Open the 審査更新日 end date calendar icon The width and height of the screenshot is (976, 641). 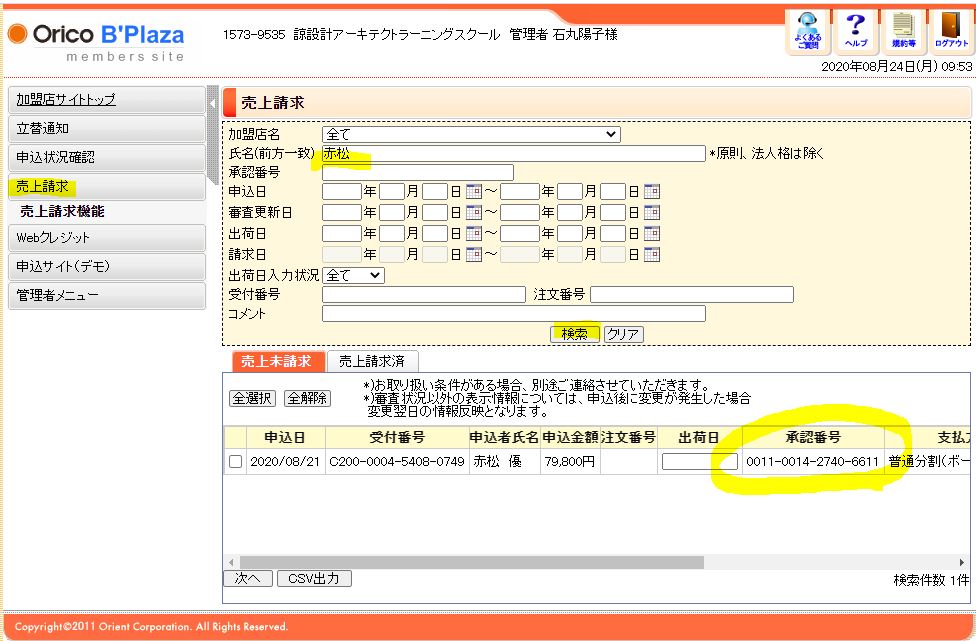click(x=652, y=213)
